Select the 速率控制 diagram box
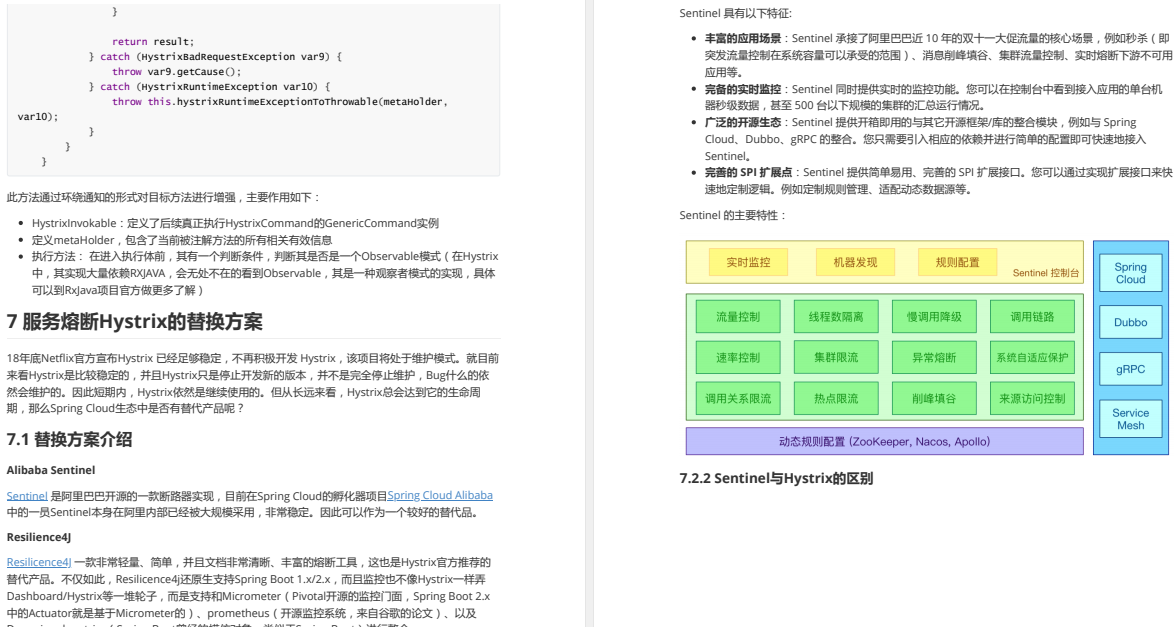 (x=737, y=357)
